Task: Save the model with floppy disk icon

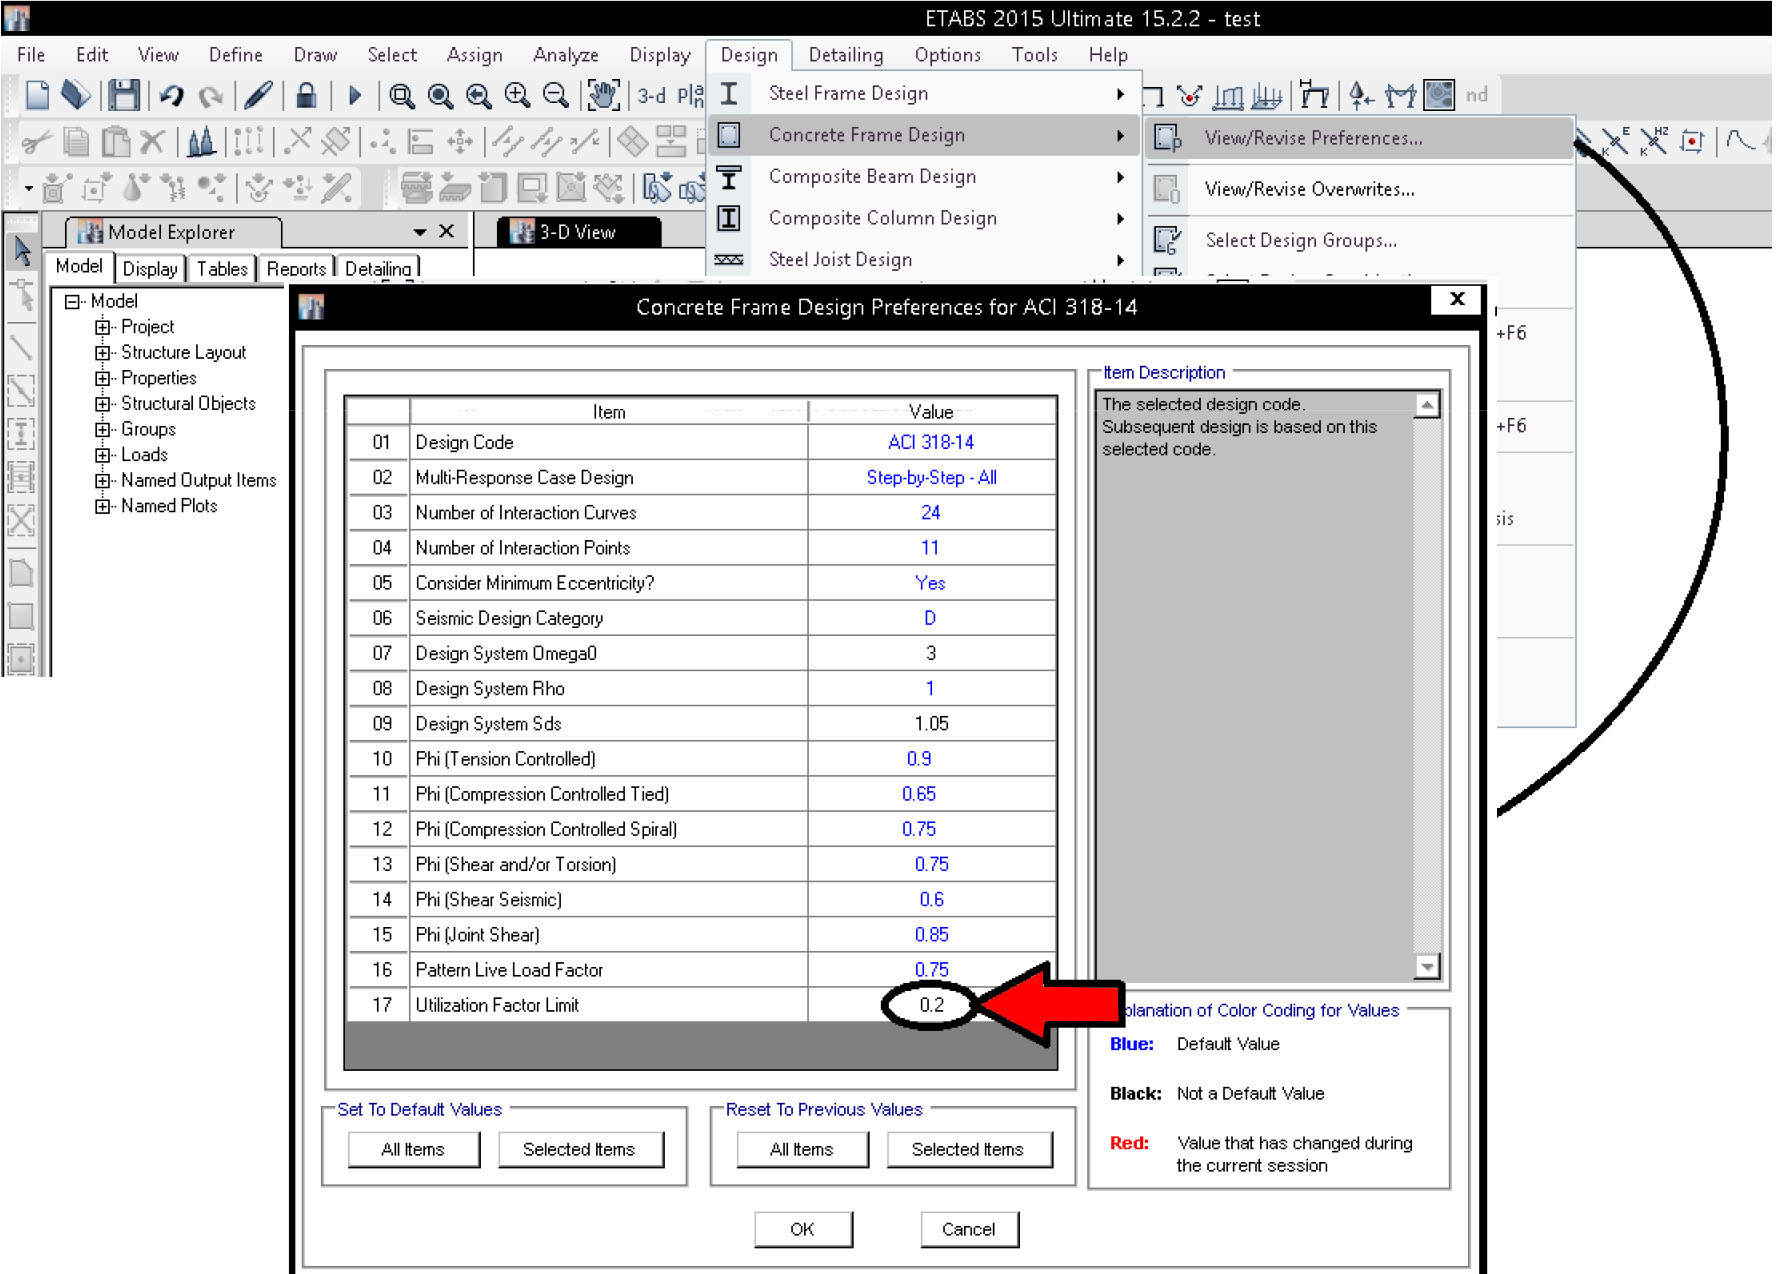Action: click(x=124, y=95)
